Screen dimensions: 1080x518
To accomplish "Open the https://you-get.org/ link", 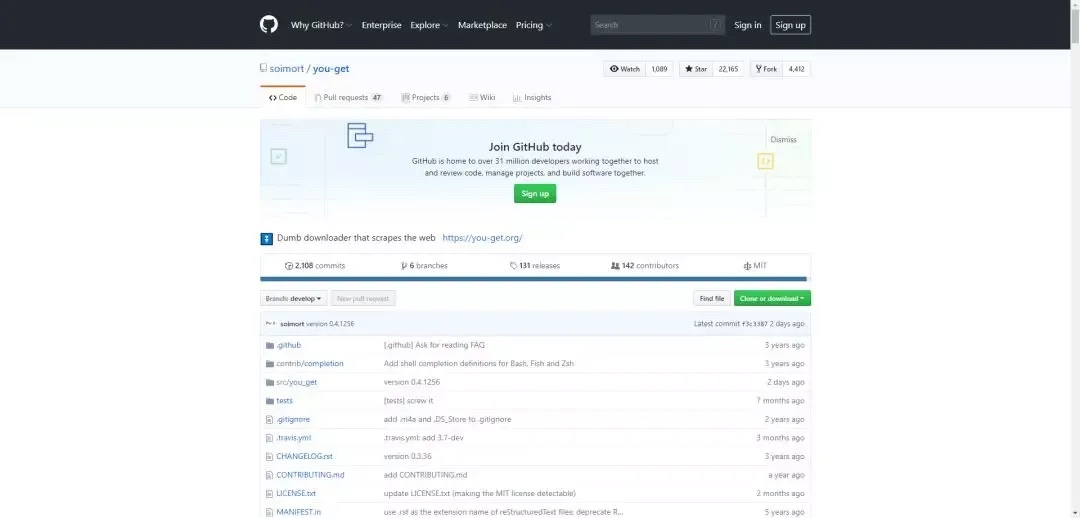I will click(482, 238).
